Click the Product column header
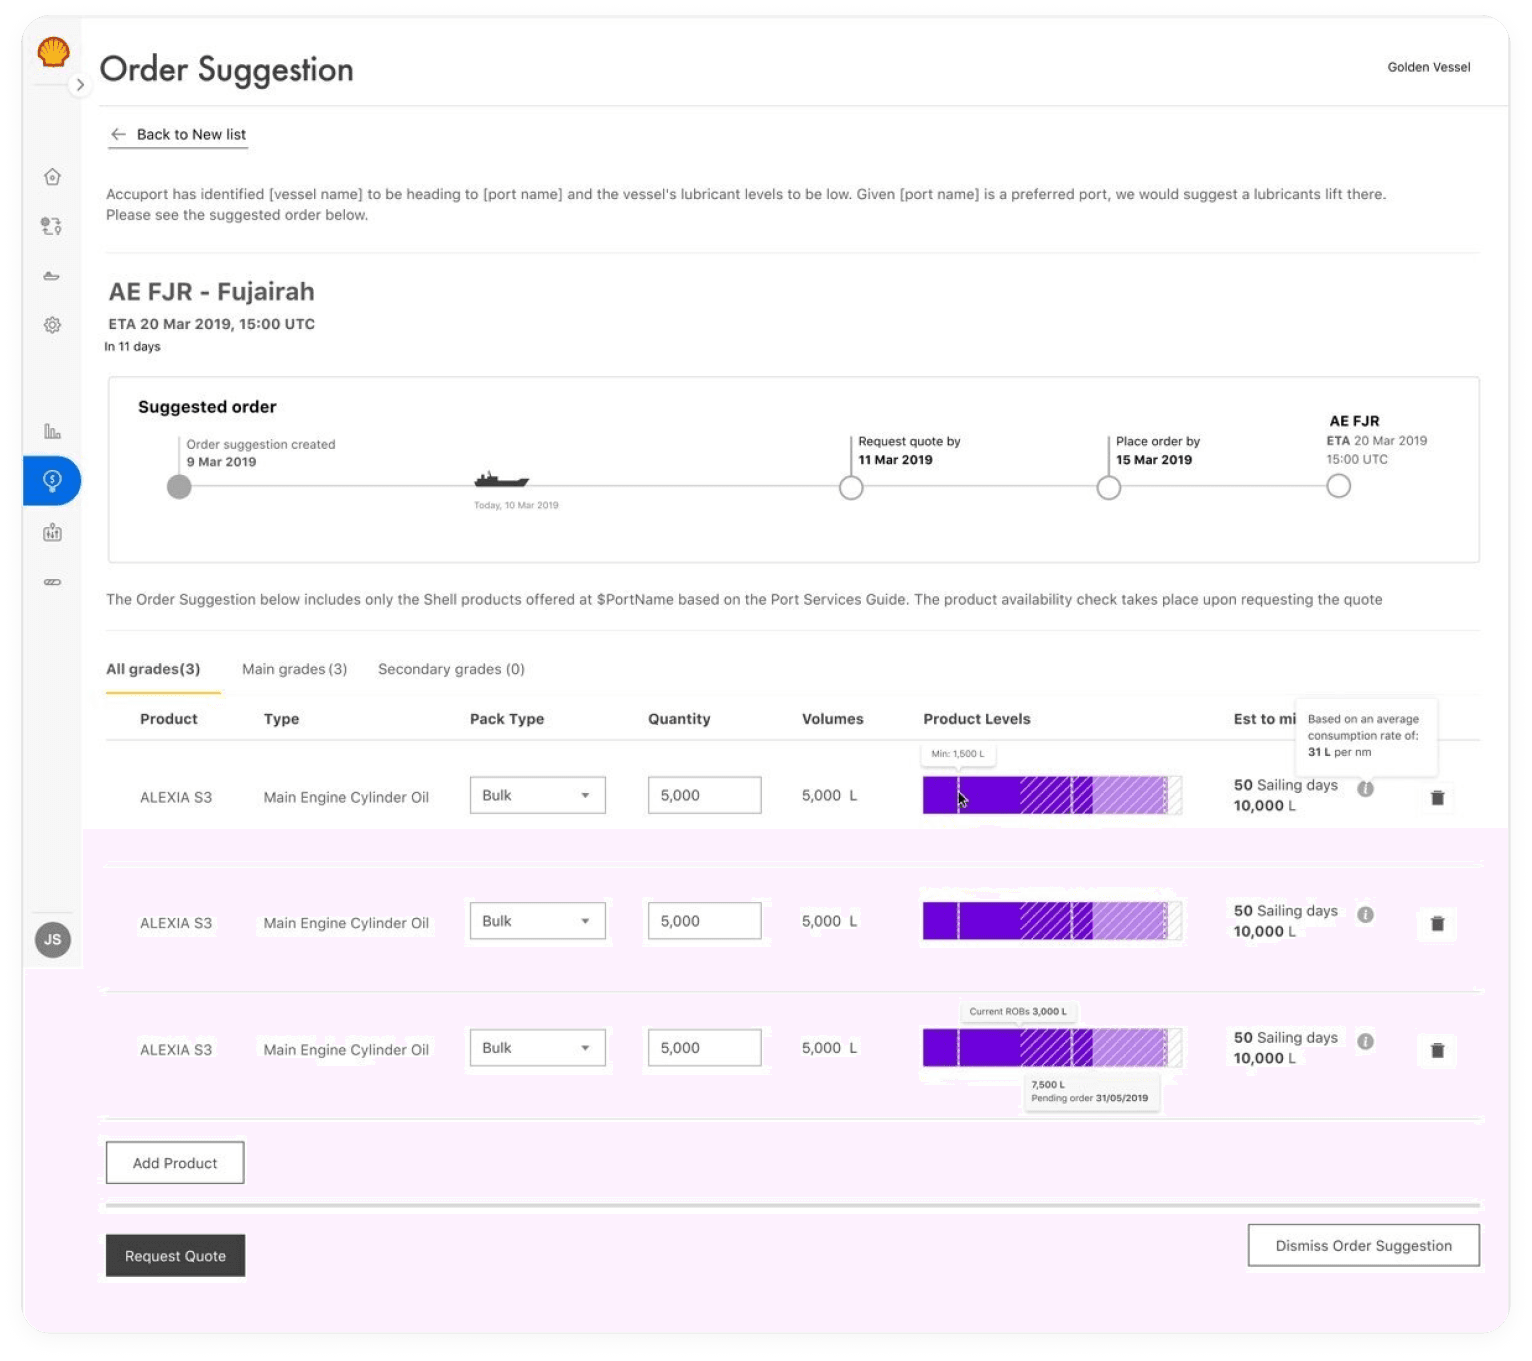Image resolution: width=1532 pixels, height=1361 pixels. [169, 719]
